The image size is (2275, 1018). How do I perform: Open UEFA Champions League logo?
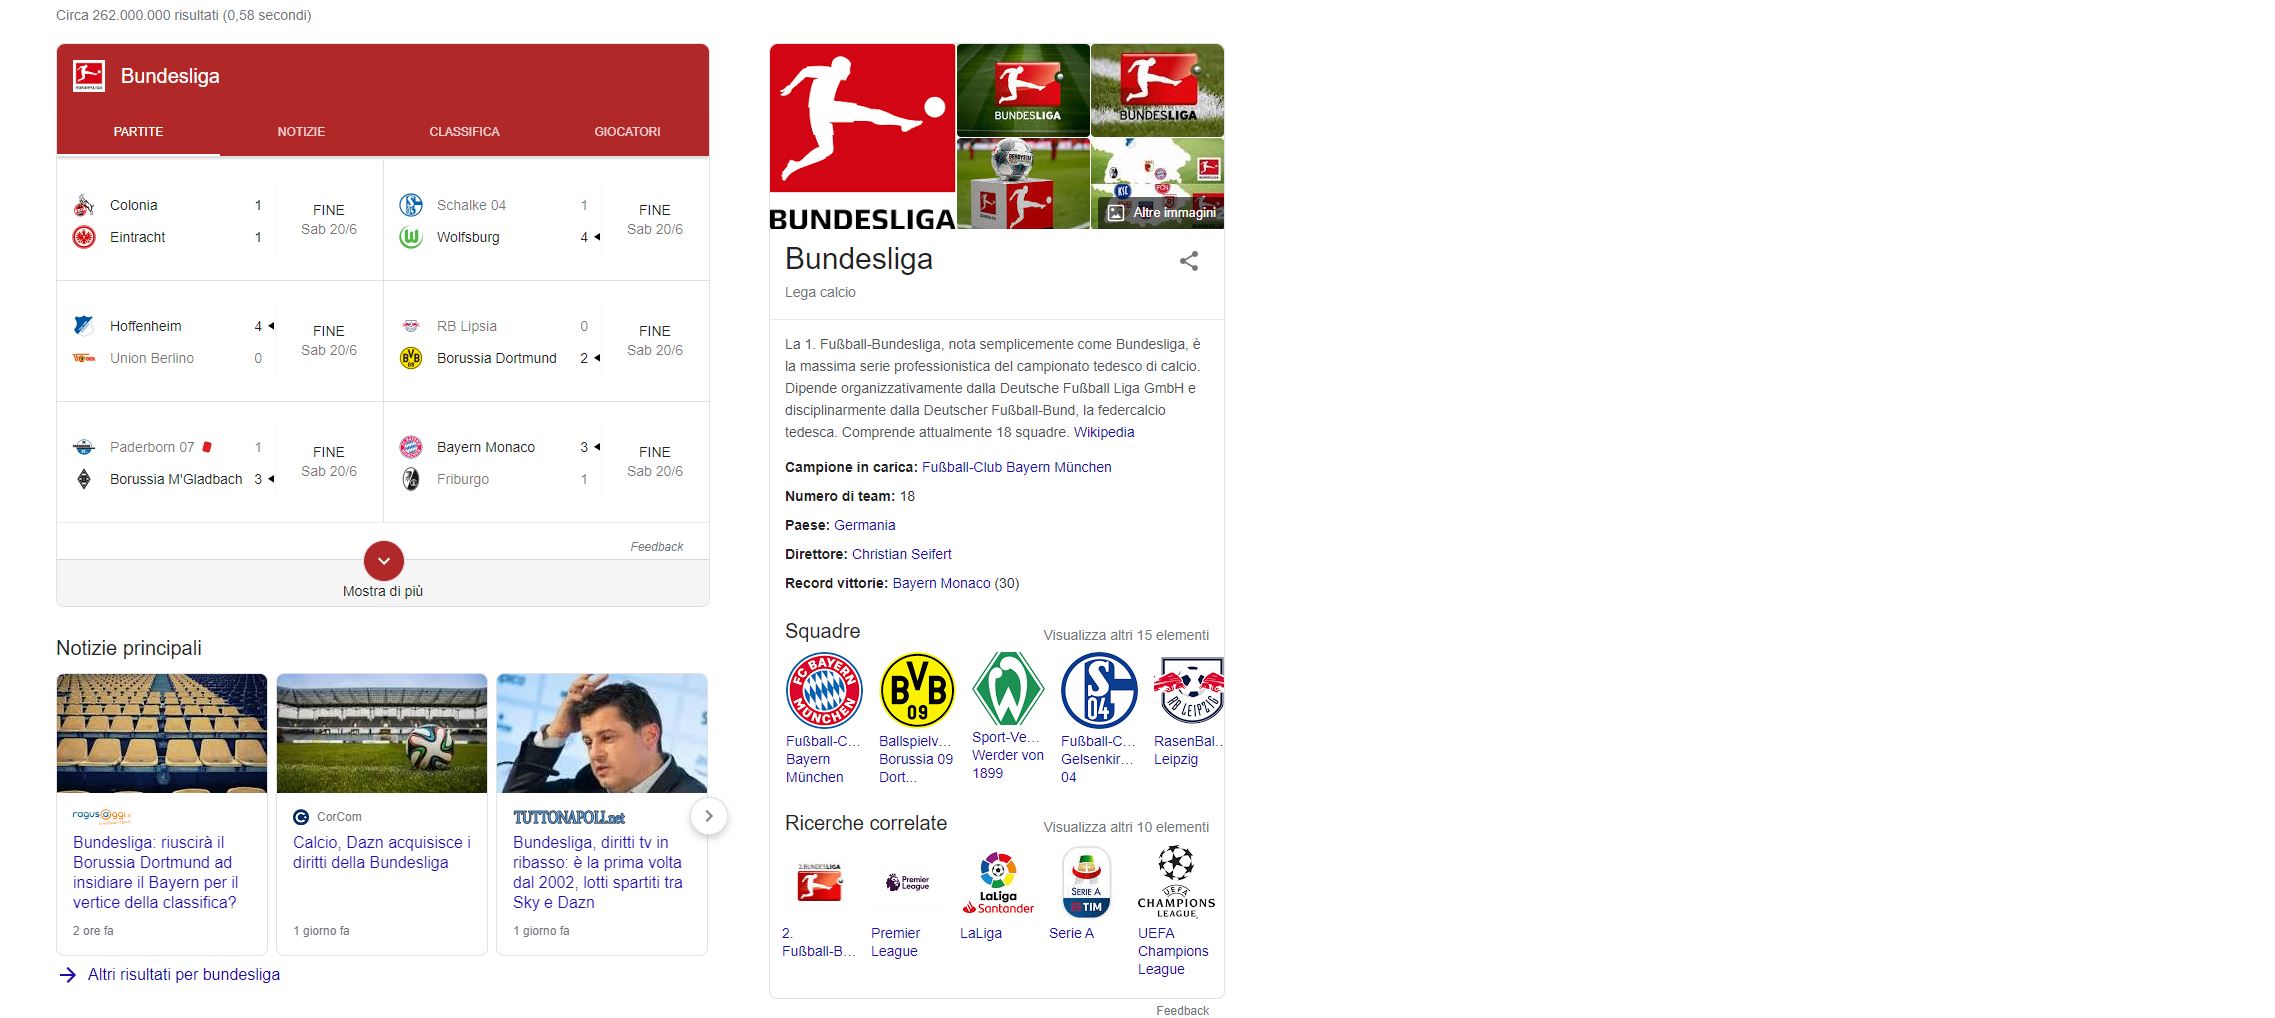pyautogui.click(x=1176, y=882)
